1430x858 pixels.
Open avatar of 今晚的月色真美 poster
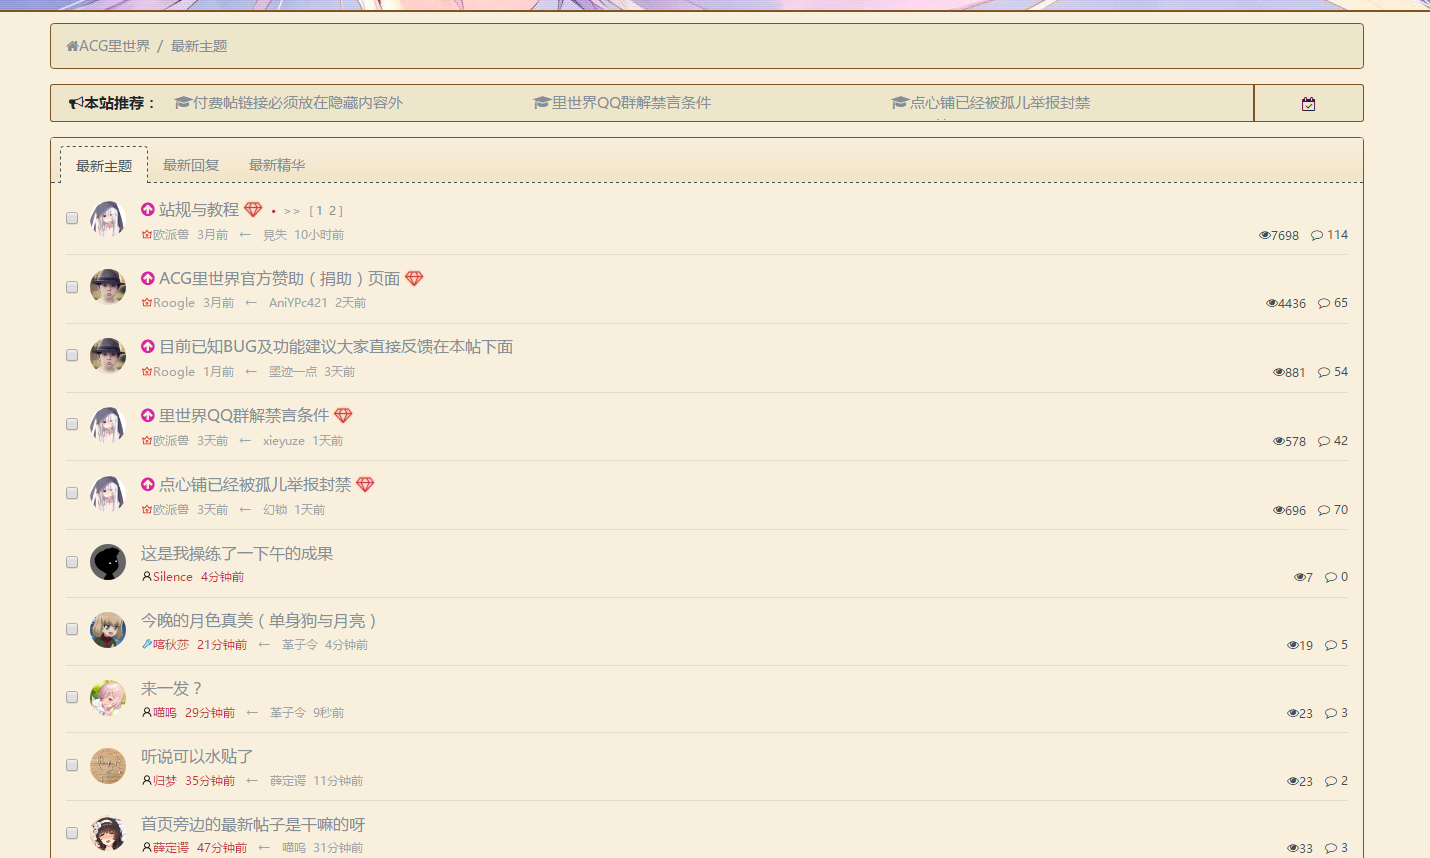click(108, 630)
